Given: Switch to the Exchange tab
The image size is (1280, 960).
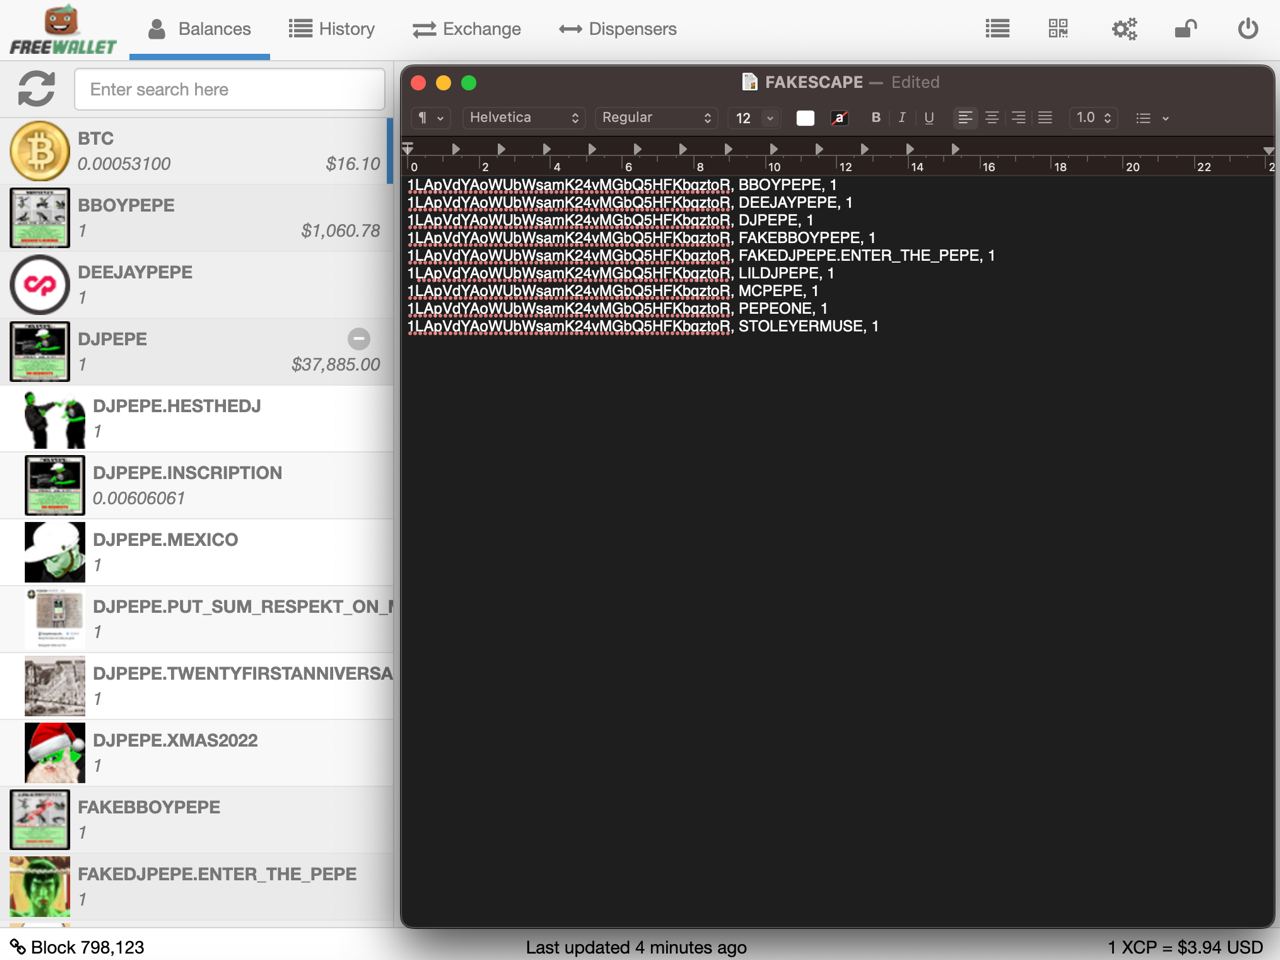Looking at the screenshot, I should (466, 29).
